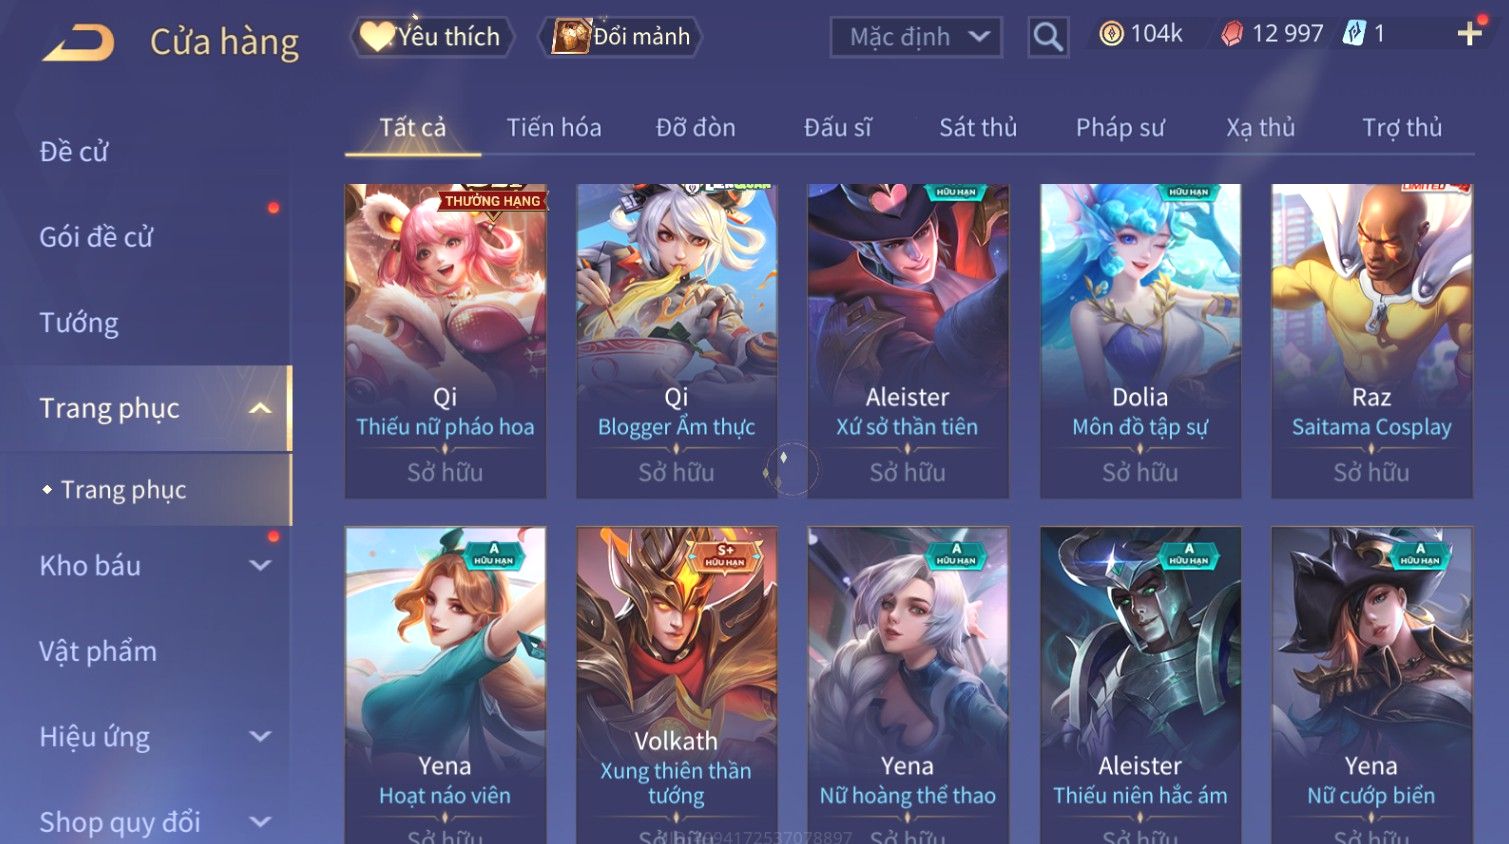Expand the Hiệu ứng sidebar section
Screen dimensions: 1509x844
(260, 737)
